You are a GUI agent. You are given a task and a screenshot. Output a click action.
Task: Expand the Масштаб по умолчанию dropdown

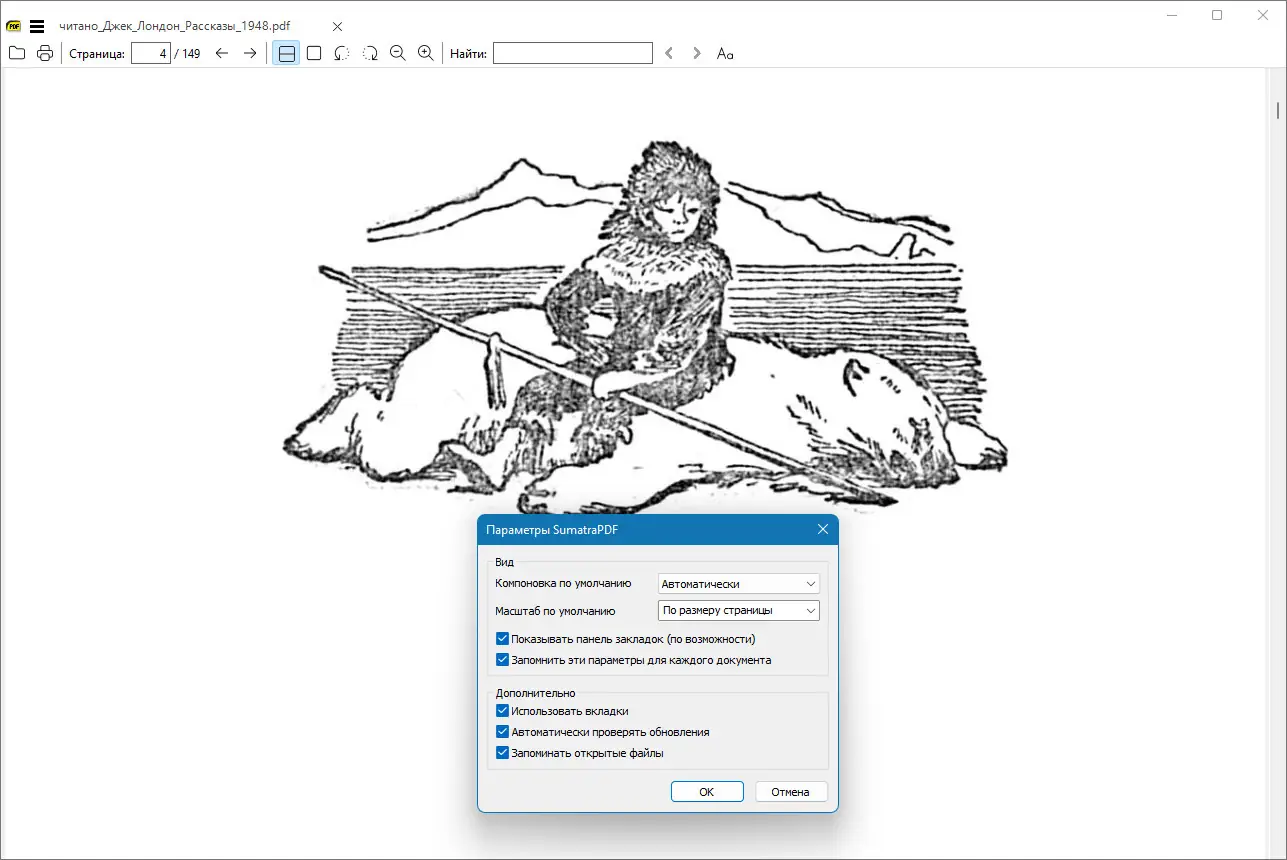[739, 610]
